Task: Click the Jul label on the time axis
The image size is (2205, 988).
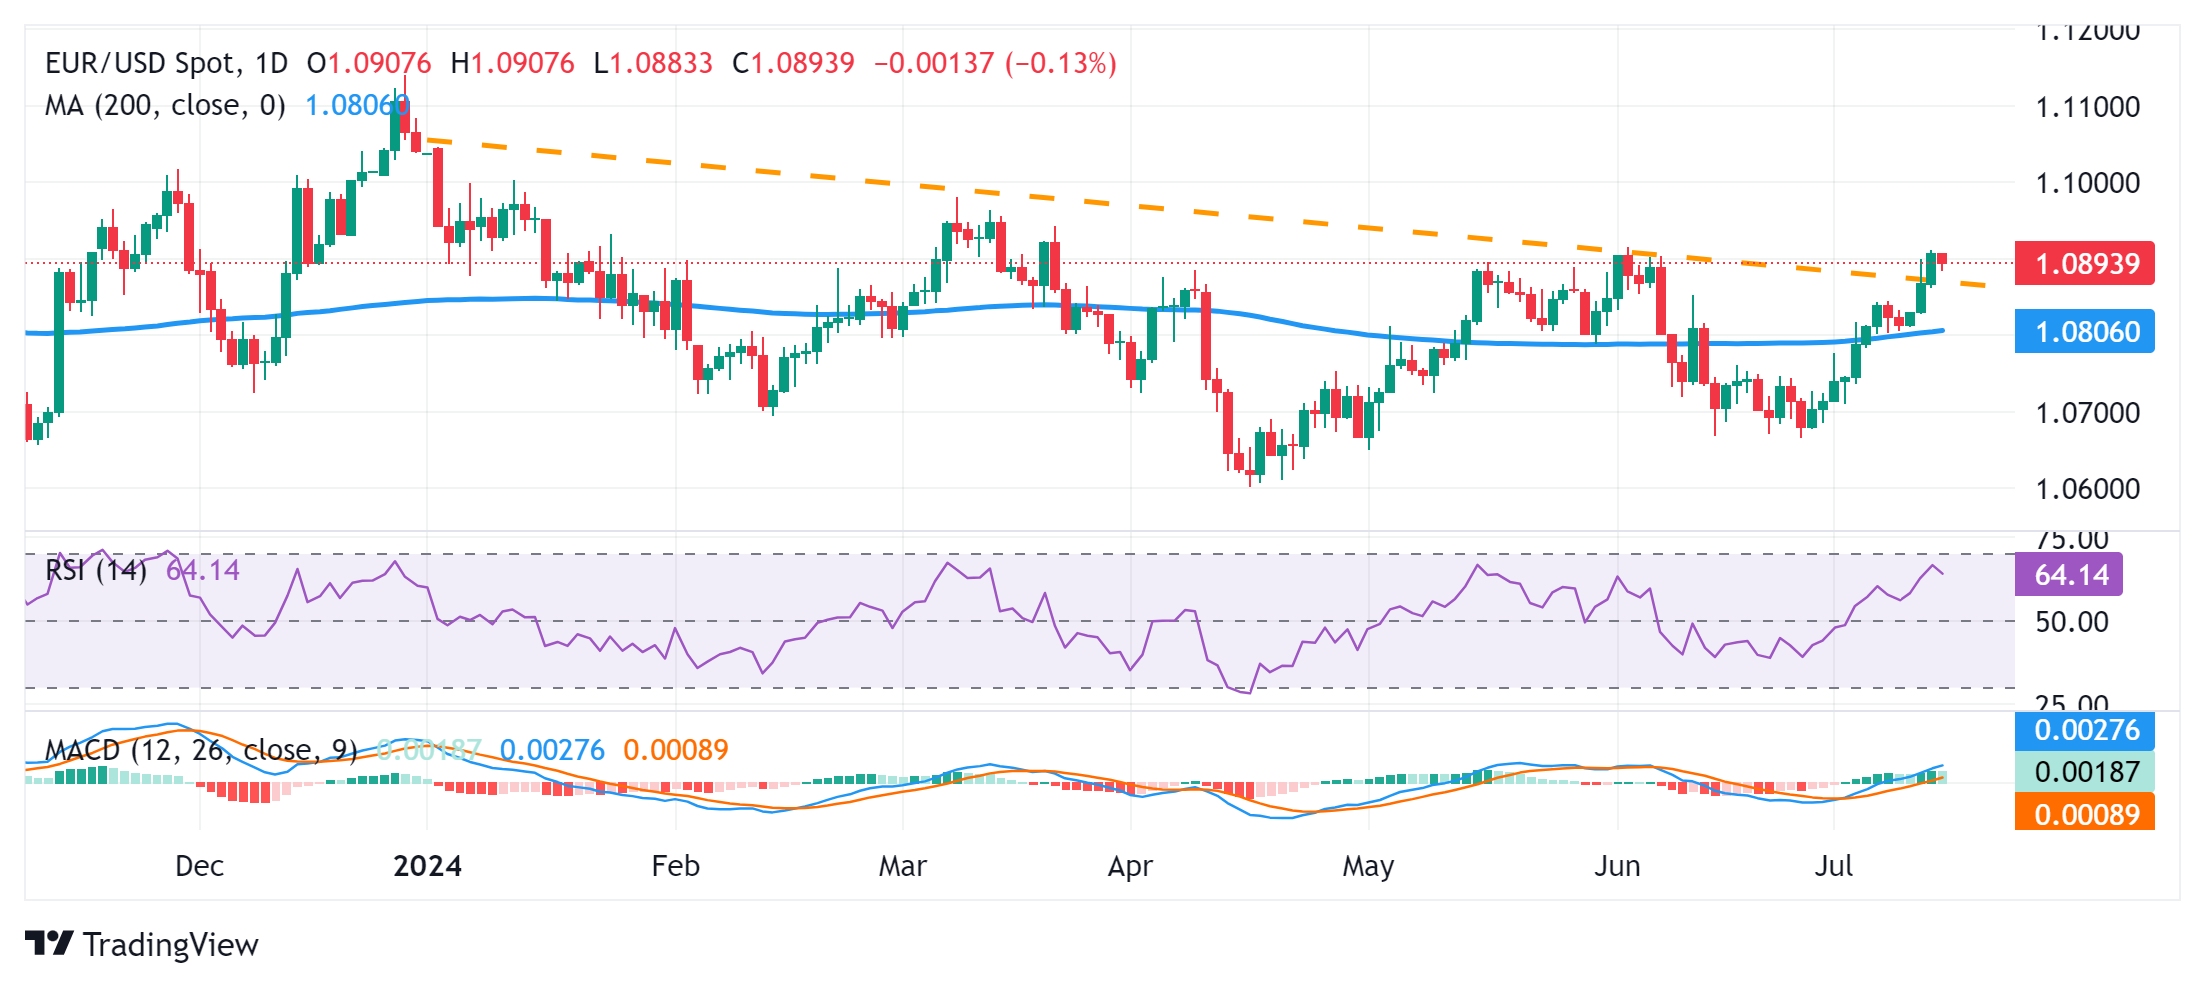Action: [1833, 866]
